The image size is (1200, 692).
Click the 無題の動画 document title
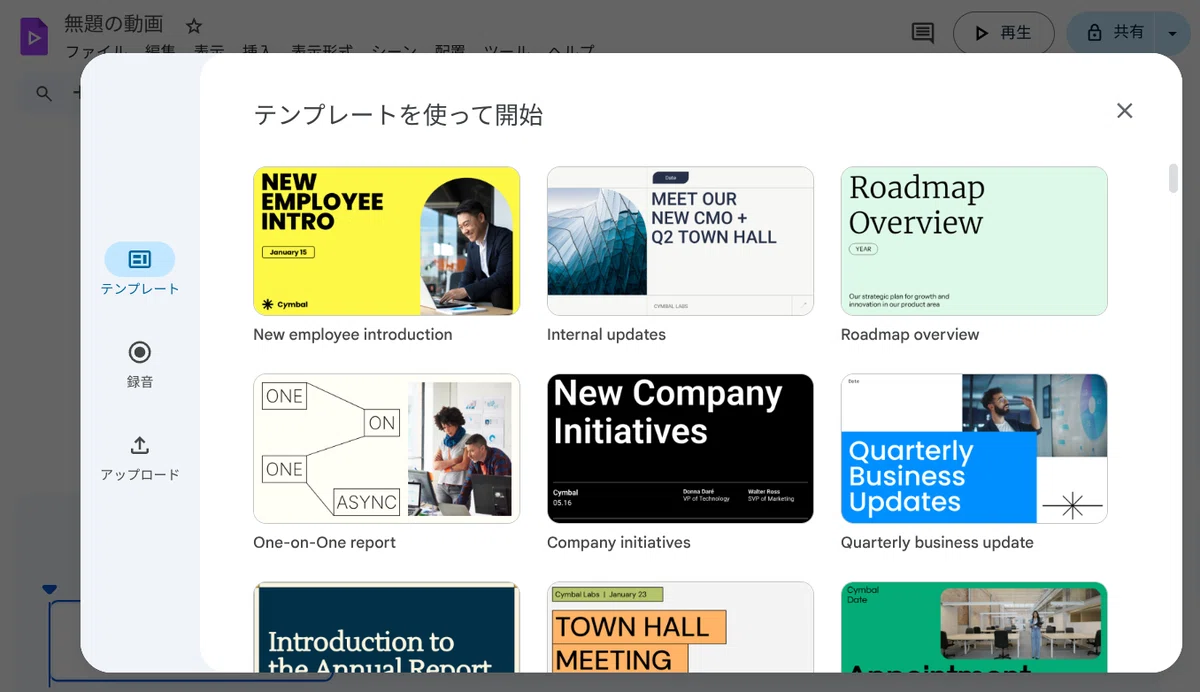coord(114,24)
